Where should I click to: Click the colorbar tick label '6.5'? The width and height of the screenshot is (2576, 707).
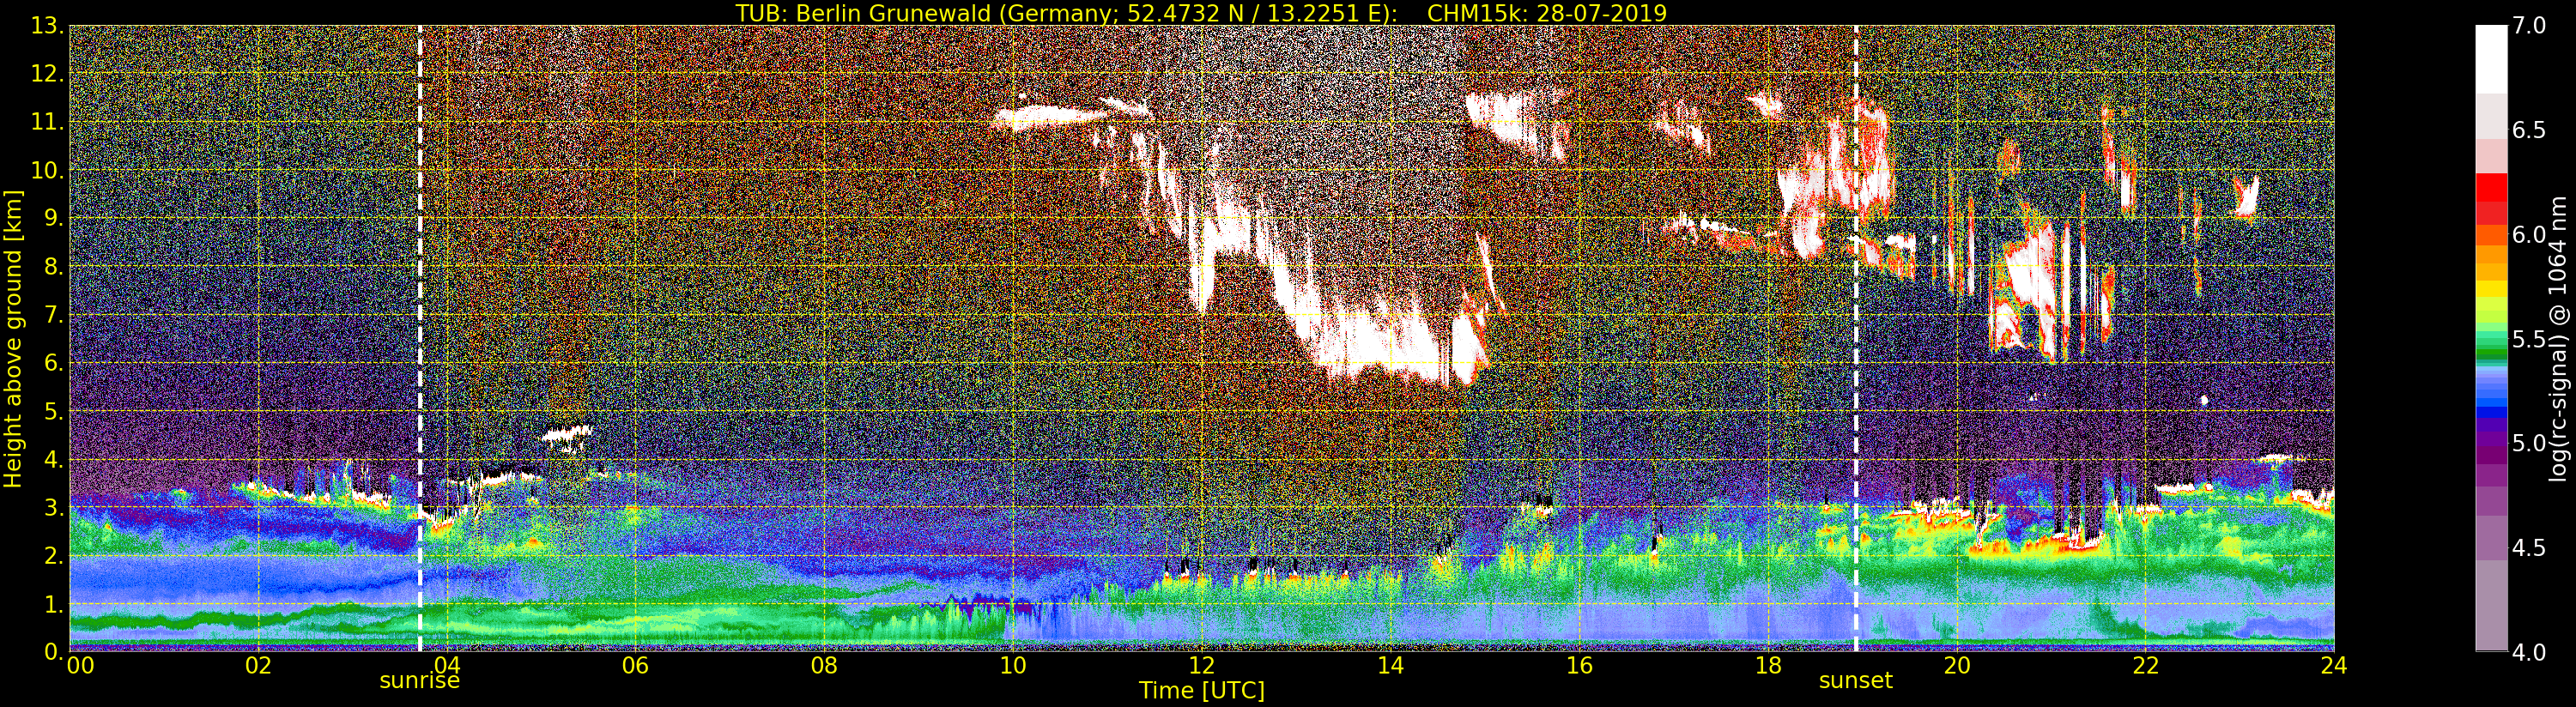(x=2530, y=130)
